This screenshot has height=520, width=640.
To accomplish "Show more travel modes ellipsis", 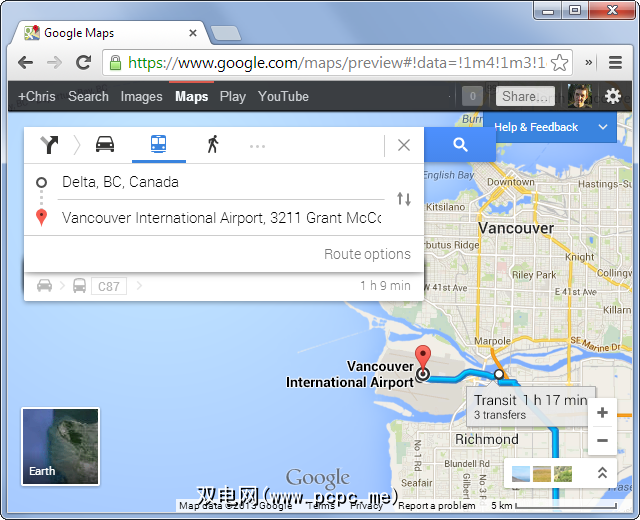I will click(257, 146).
